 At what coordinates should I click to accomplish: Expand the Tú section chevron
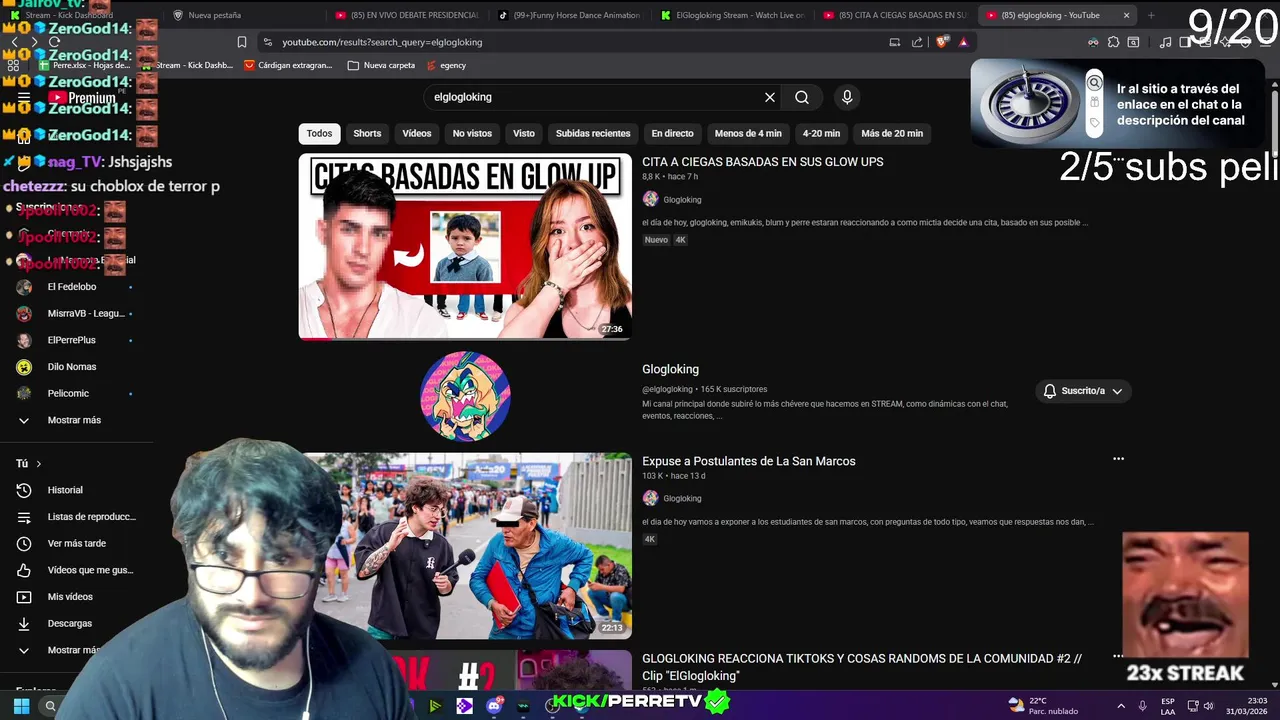pos(39,464)
